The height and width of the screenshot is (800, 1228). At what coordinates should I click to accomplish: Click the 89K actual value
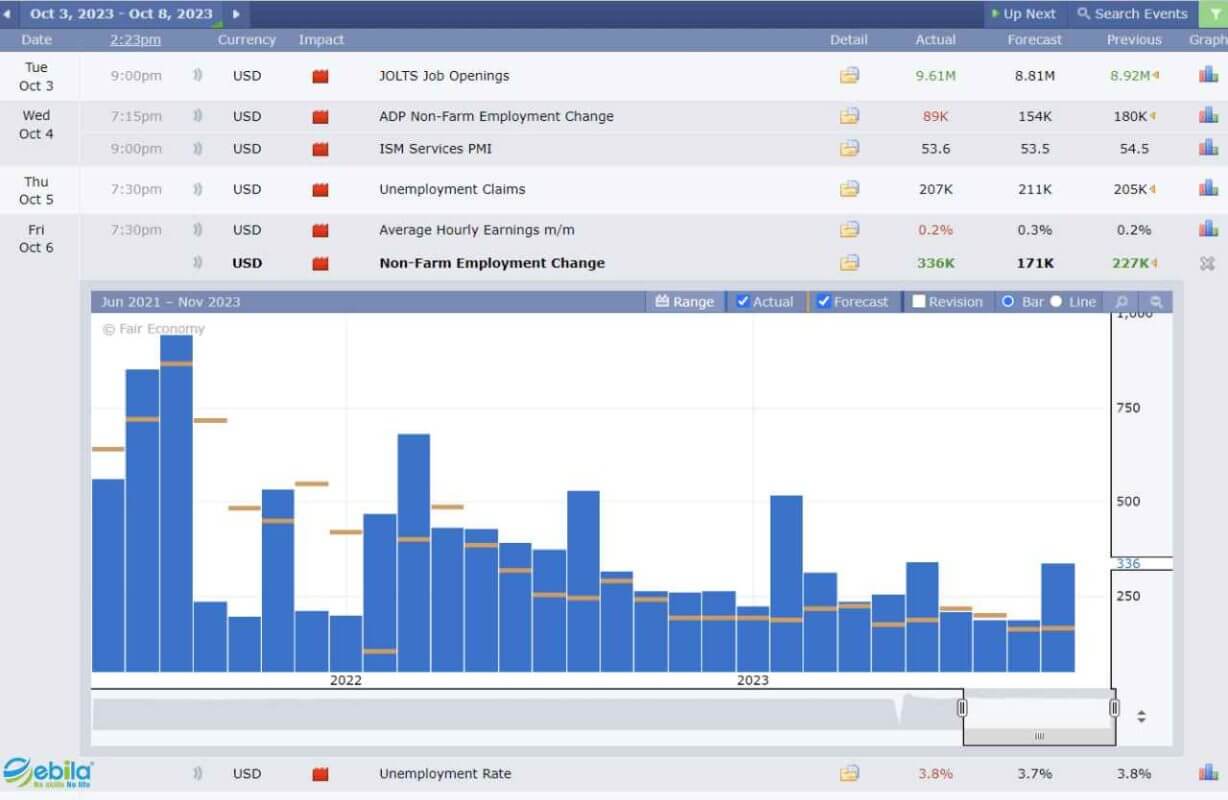point(935,116)
